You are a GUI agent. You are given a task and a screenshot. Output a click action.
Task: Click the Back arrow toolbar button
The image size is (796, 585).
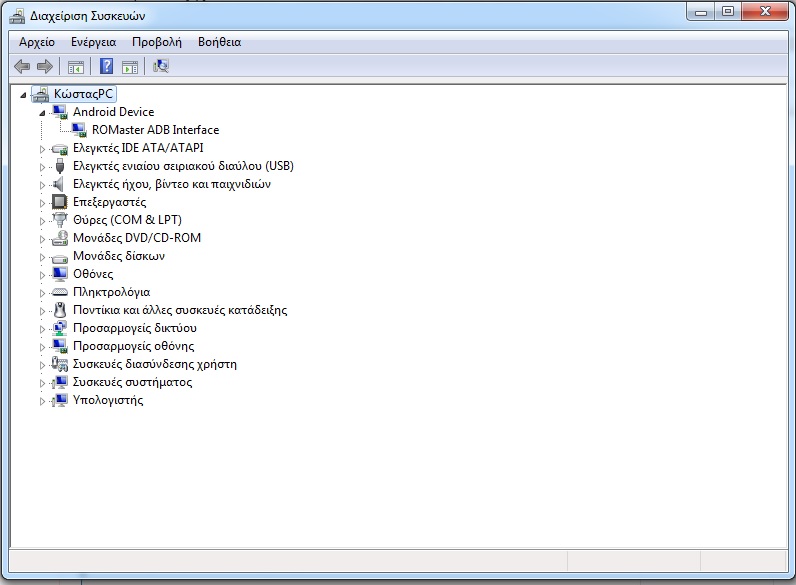[22, 67]
